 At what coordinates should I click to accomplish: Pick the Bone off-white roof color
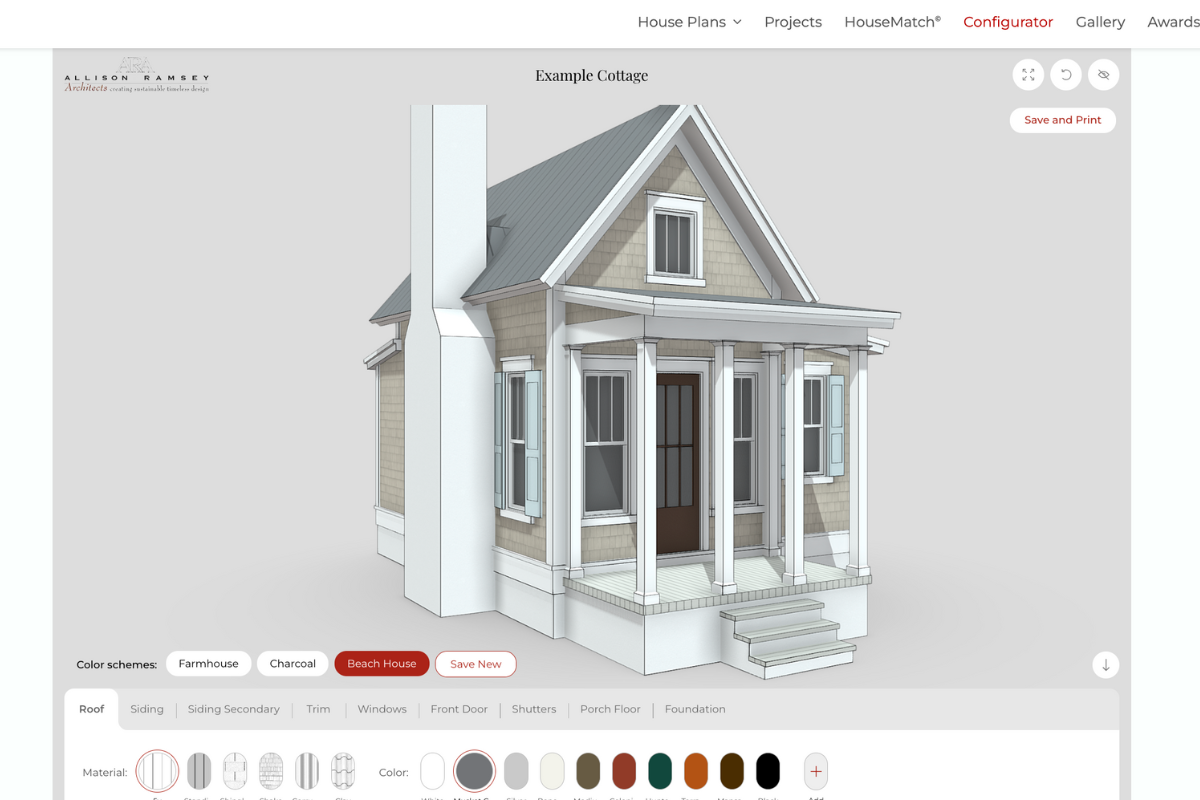(552, 771)
